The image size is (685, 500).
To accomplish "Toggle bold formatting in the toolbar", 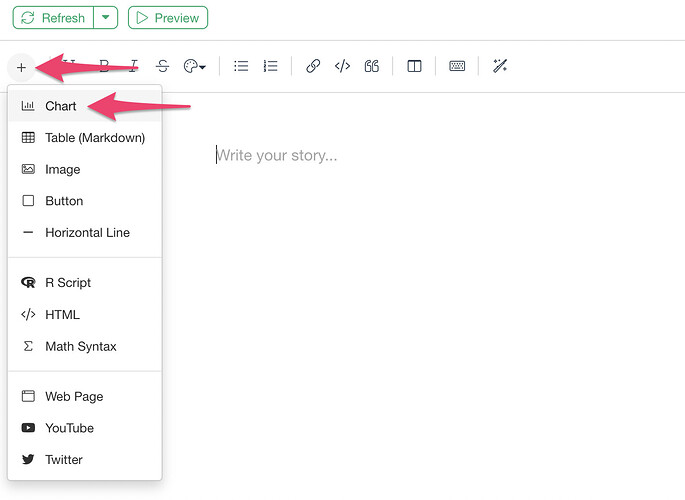I will pyautogui.click(x=104, y=66).
